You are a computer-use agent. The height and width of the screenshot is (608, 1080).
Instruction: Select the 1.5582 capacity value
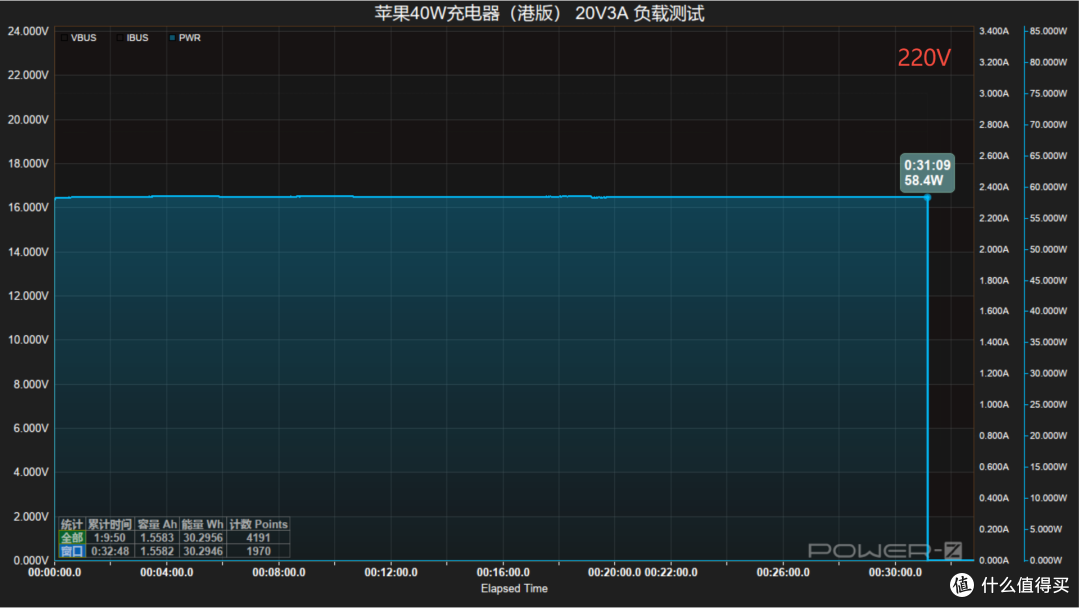coord(157,551)
